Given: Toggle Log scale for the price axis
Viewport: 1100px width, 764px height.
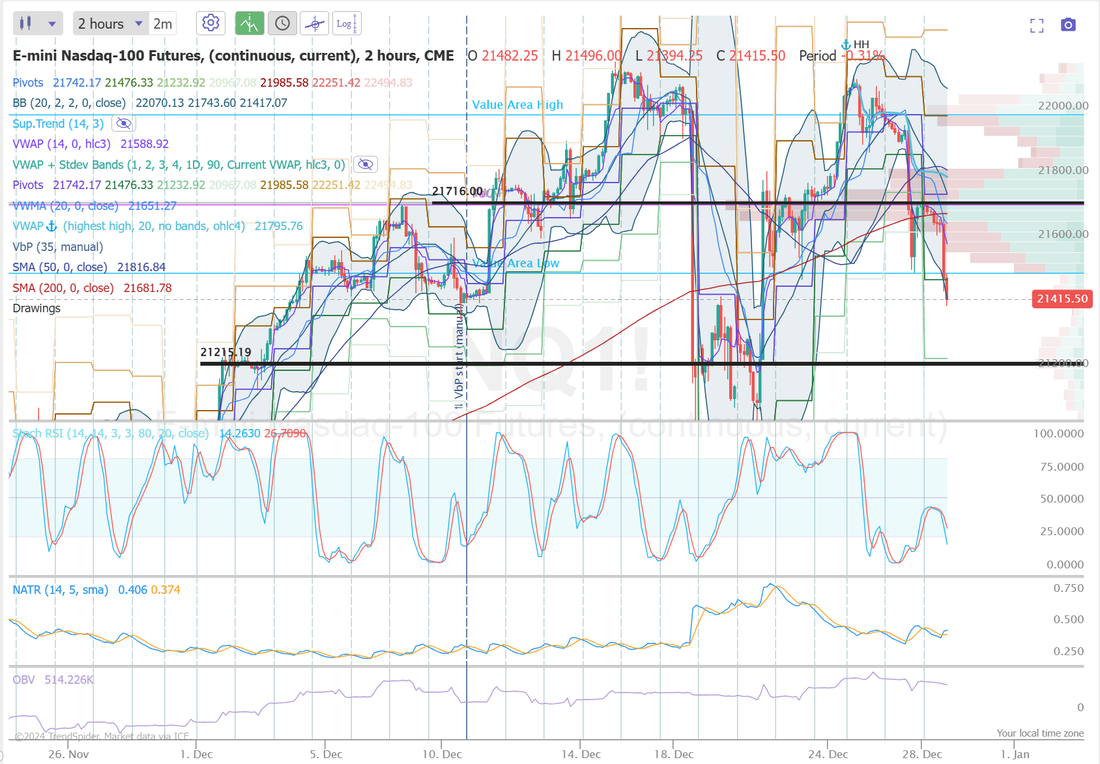Looking at the screenshot, I should [347, 23].
